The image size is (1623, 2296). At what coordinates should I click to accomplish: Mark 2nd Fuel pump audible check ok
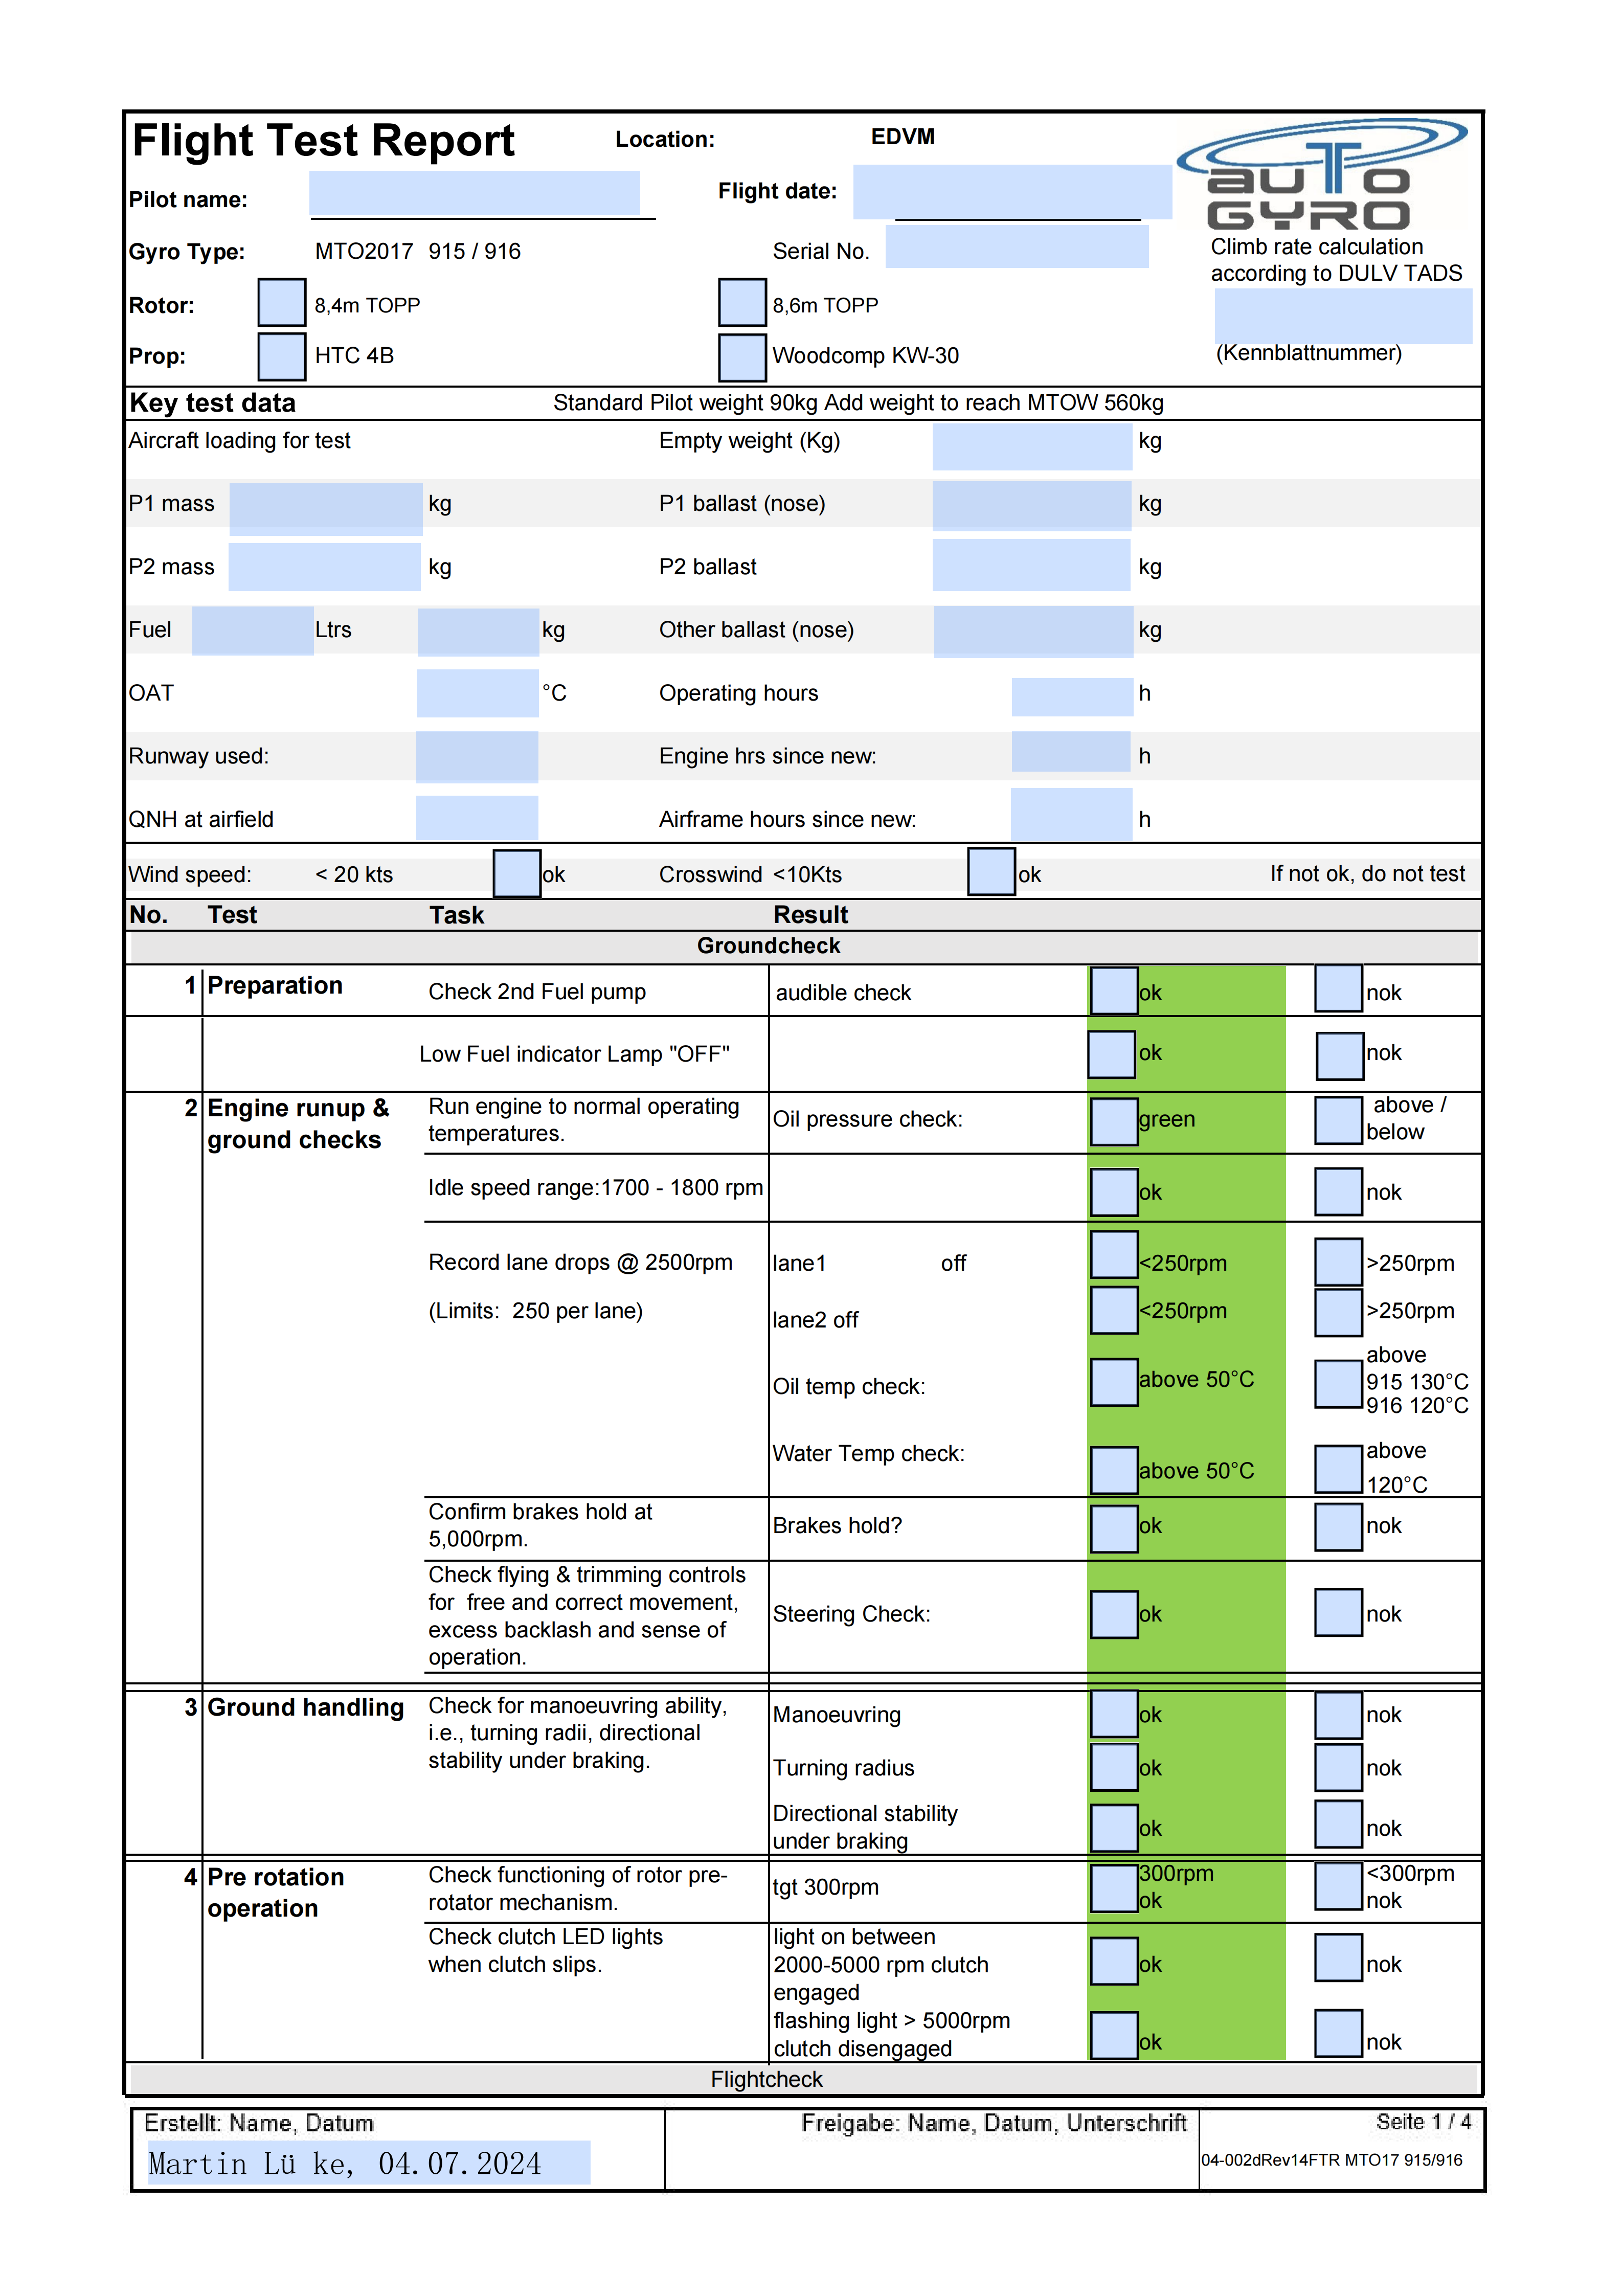click(x=1114, y=991)
